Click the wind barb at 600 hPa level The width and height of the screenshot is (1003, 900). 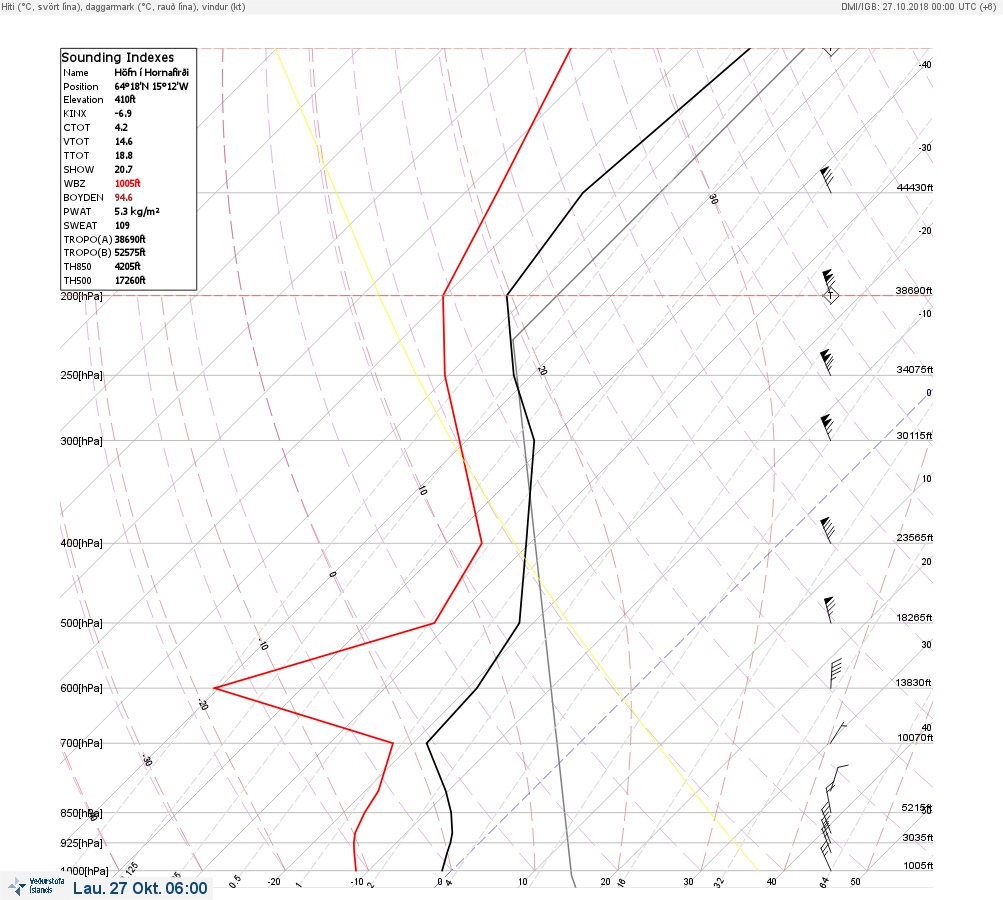pos(835,674)
